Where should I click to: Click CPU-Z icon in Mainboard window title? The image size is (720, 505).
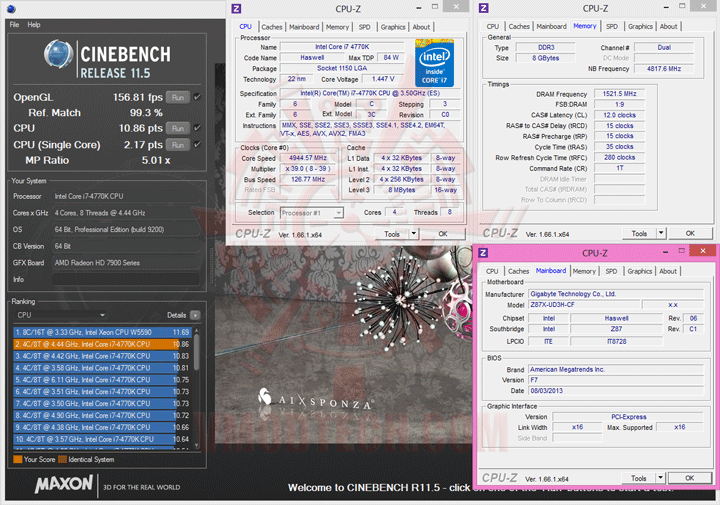(x=483, y=252)
